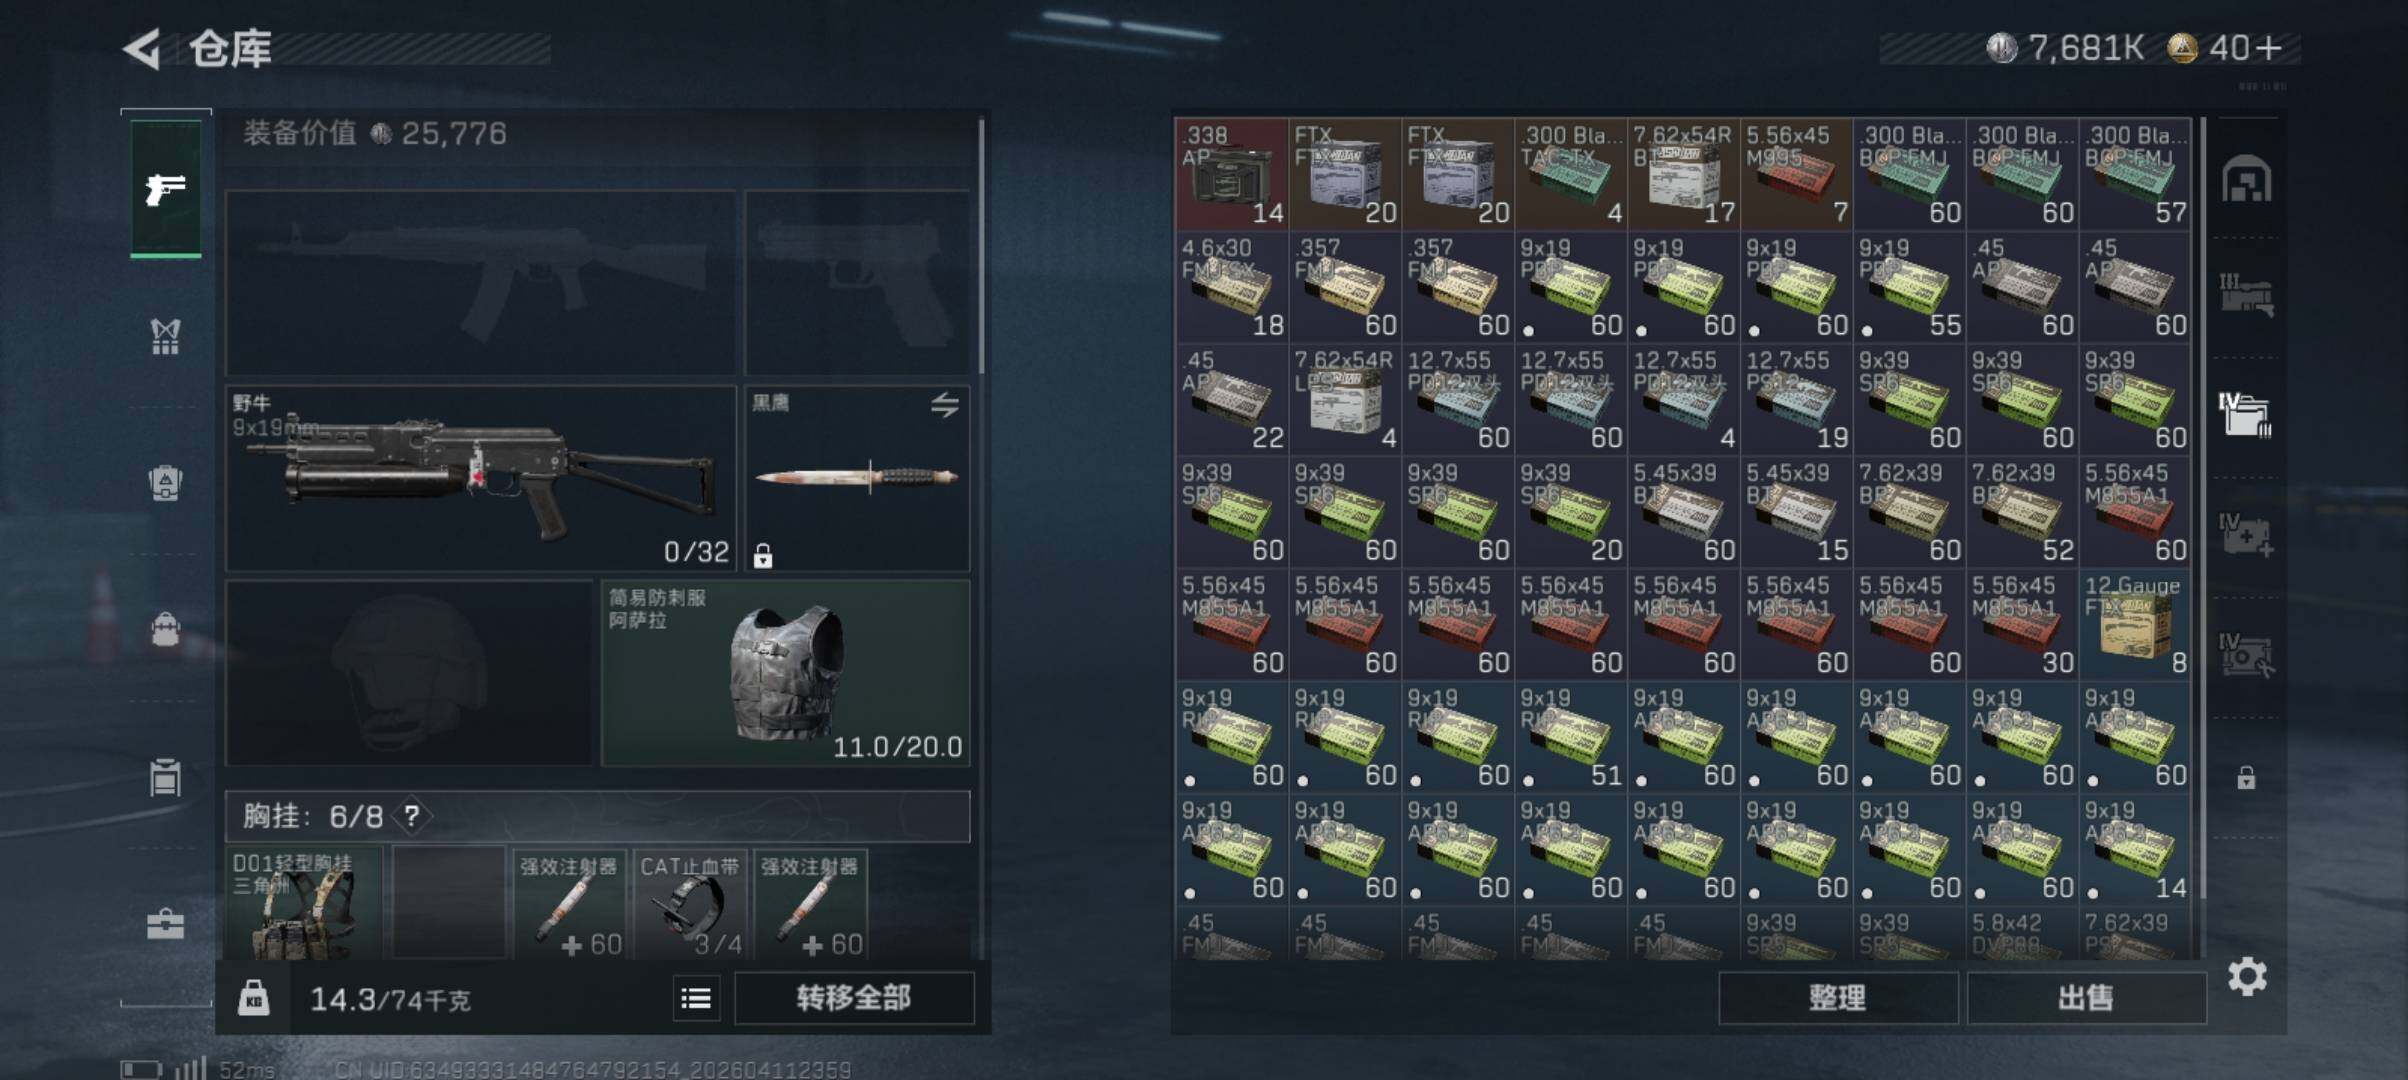The height and width of the screenshot is (1080, 2408).
Task: Go back with the arrow beside 仓库
Action: pyautogui.click(x=143, y=49)
